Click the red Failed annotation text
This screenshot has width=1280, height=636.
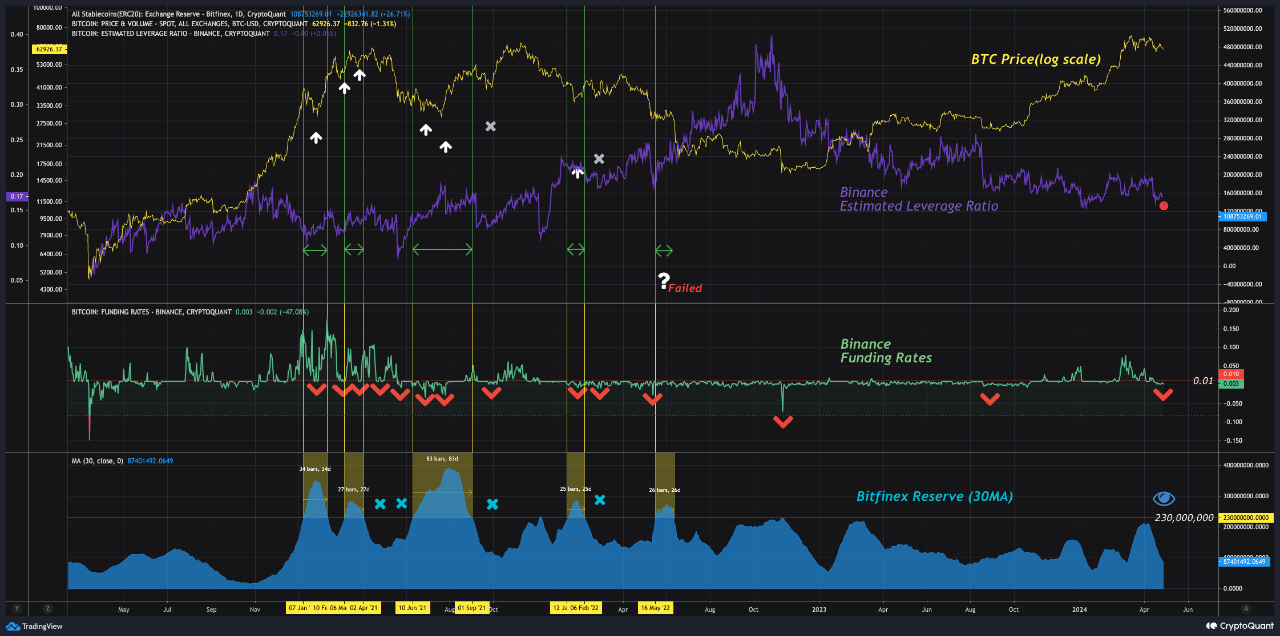pos(685,288)
